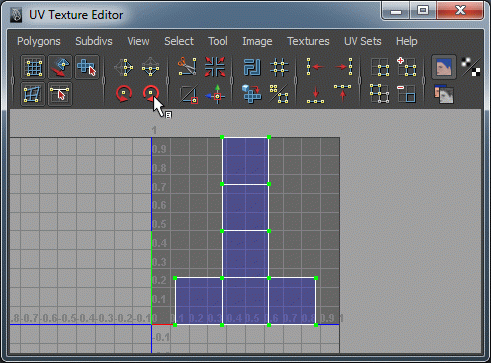Toggle isolate select mode icon

pyautogui.click(x=380, y=67)
